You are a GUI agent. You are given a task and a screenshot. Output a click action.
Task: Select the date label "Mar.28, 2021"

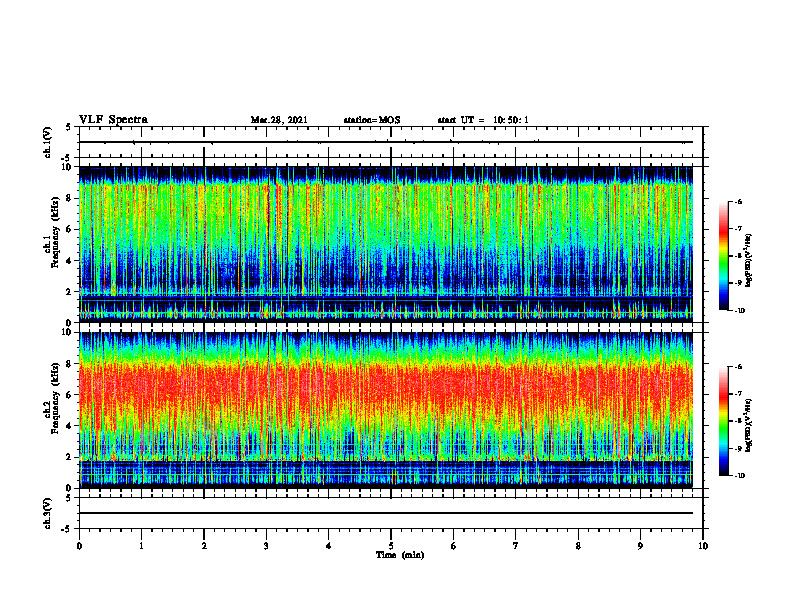tap(279, 120)
